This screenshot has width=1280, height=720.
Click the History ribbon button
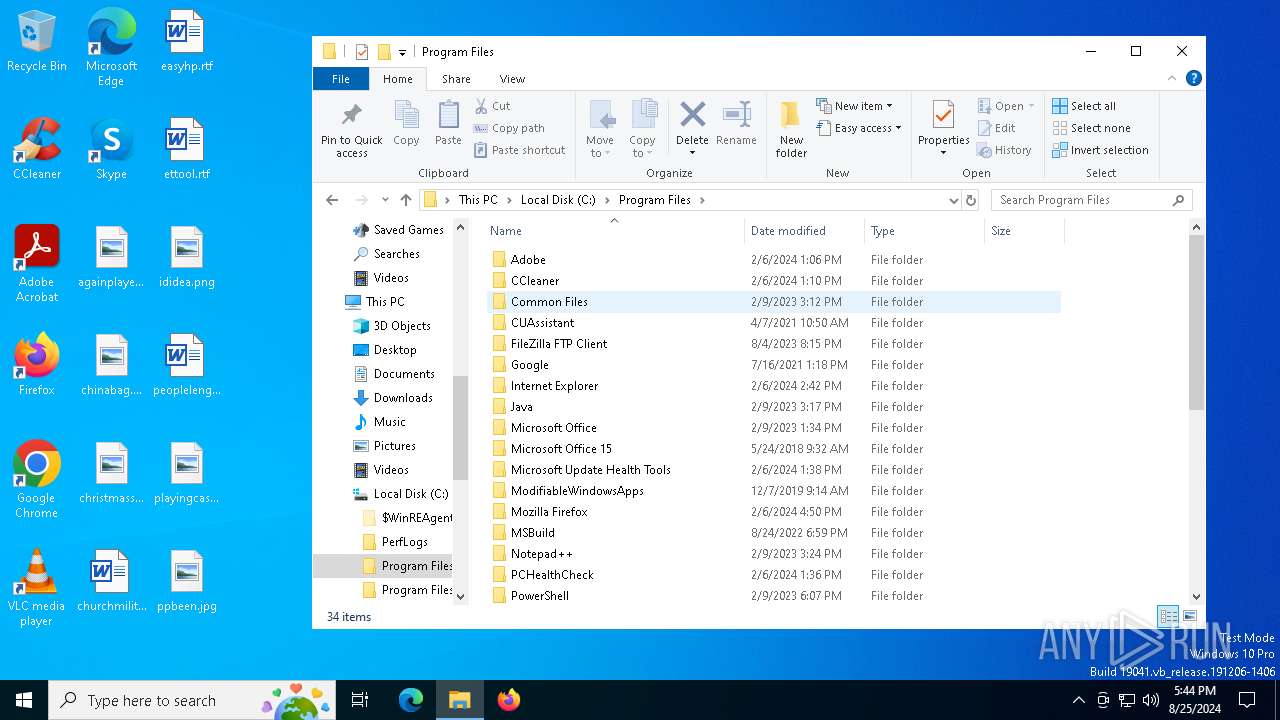(1003, 150)
